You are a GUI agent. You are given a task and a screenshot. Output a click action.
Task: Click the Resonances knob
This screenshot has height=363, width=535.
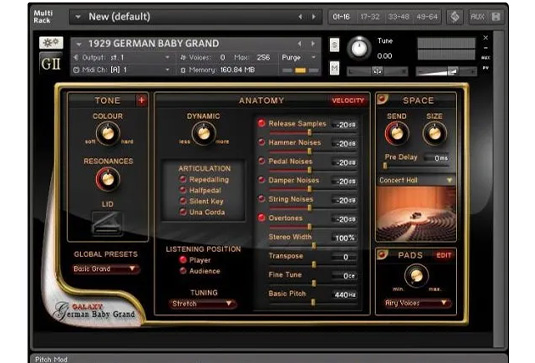click(108, 179)
